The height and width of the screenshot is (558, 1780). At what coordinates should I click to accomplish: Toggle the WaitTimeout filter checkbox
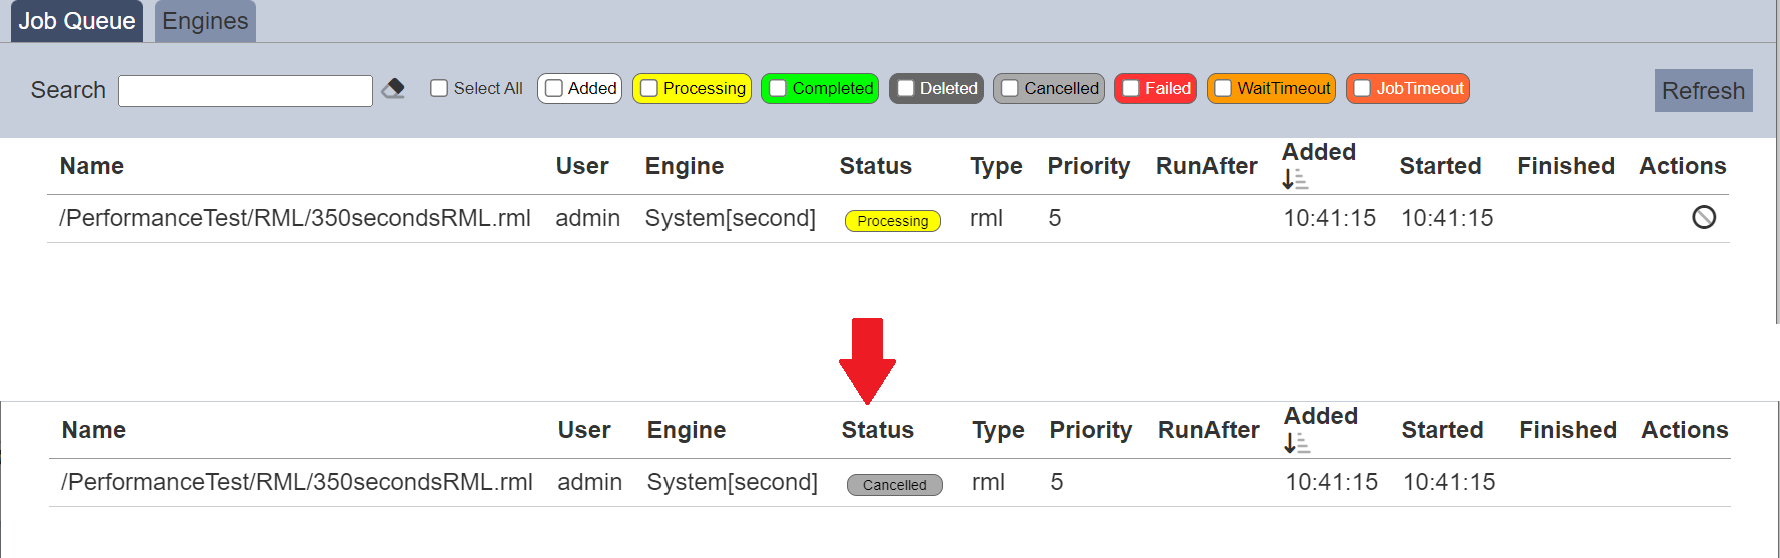click(1223, 88)
